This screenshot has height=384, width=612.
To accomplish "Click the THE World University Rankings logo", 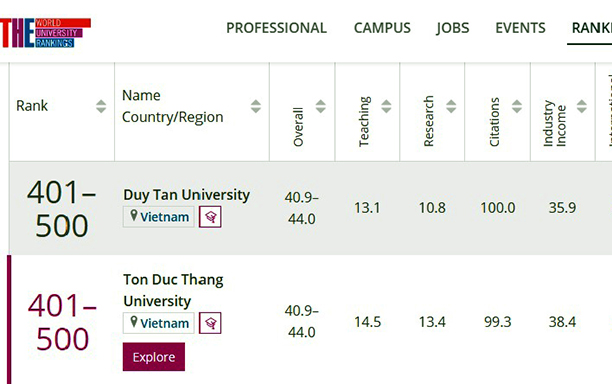I will click(x=45, y=33).
